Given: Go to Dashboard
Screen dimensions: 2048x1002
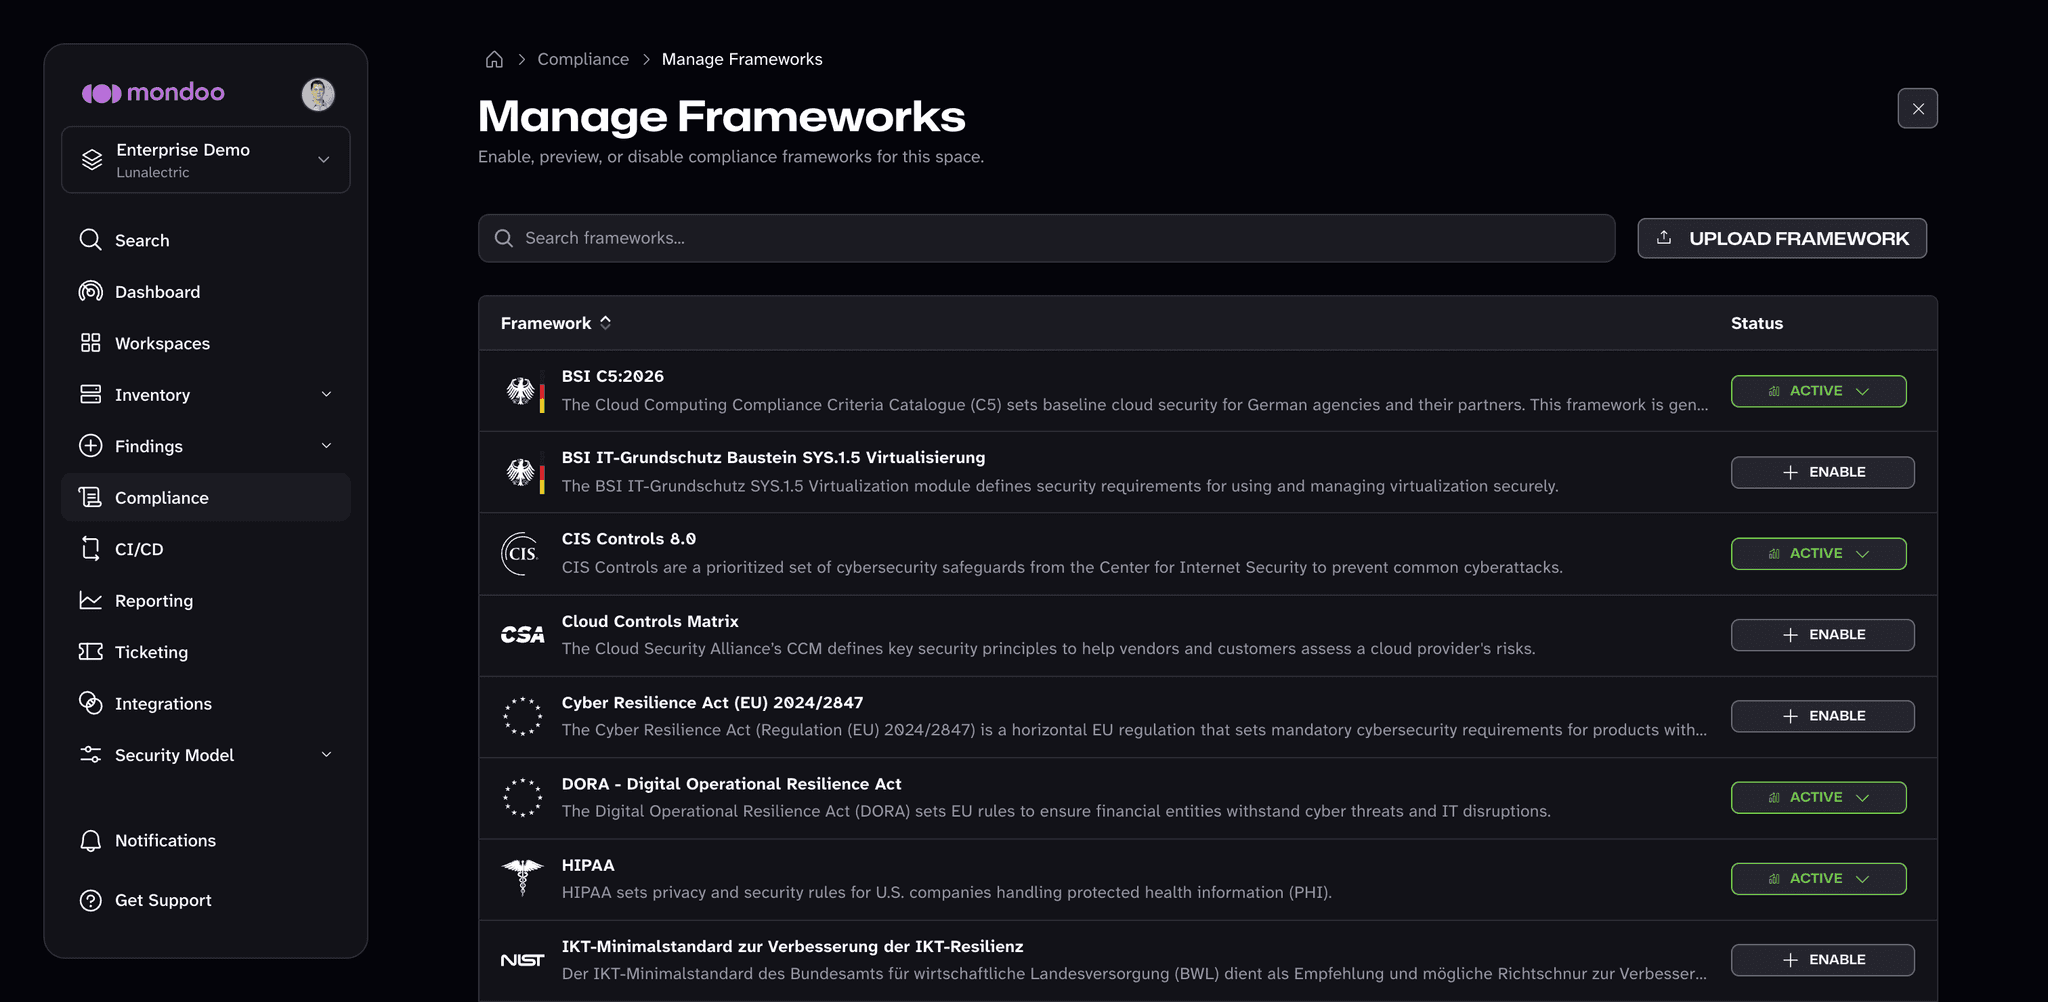Looking at the screenshot, I should click(206, 291).
